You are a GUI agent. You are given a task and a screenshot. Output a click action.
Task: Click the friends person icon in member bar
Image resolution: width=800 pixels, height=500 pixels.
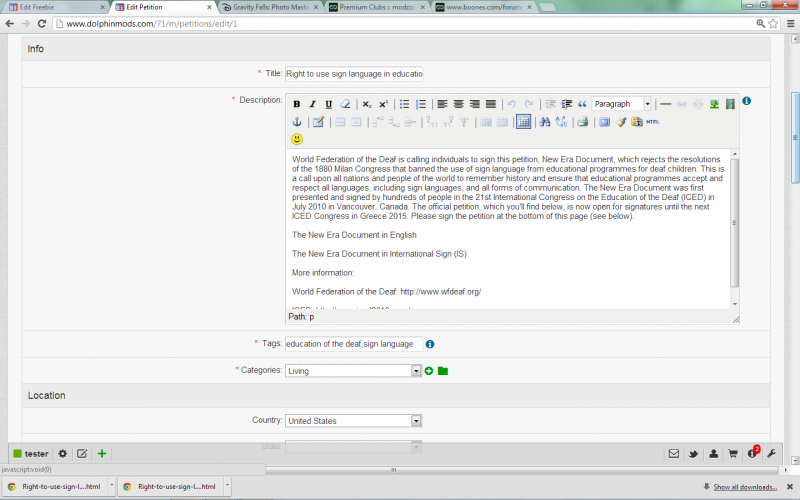point(713,454)
